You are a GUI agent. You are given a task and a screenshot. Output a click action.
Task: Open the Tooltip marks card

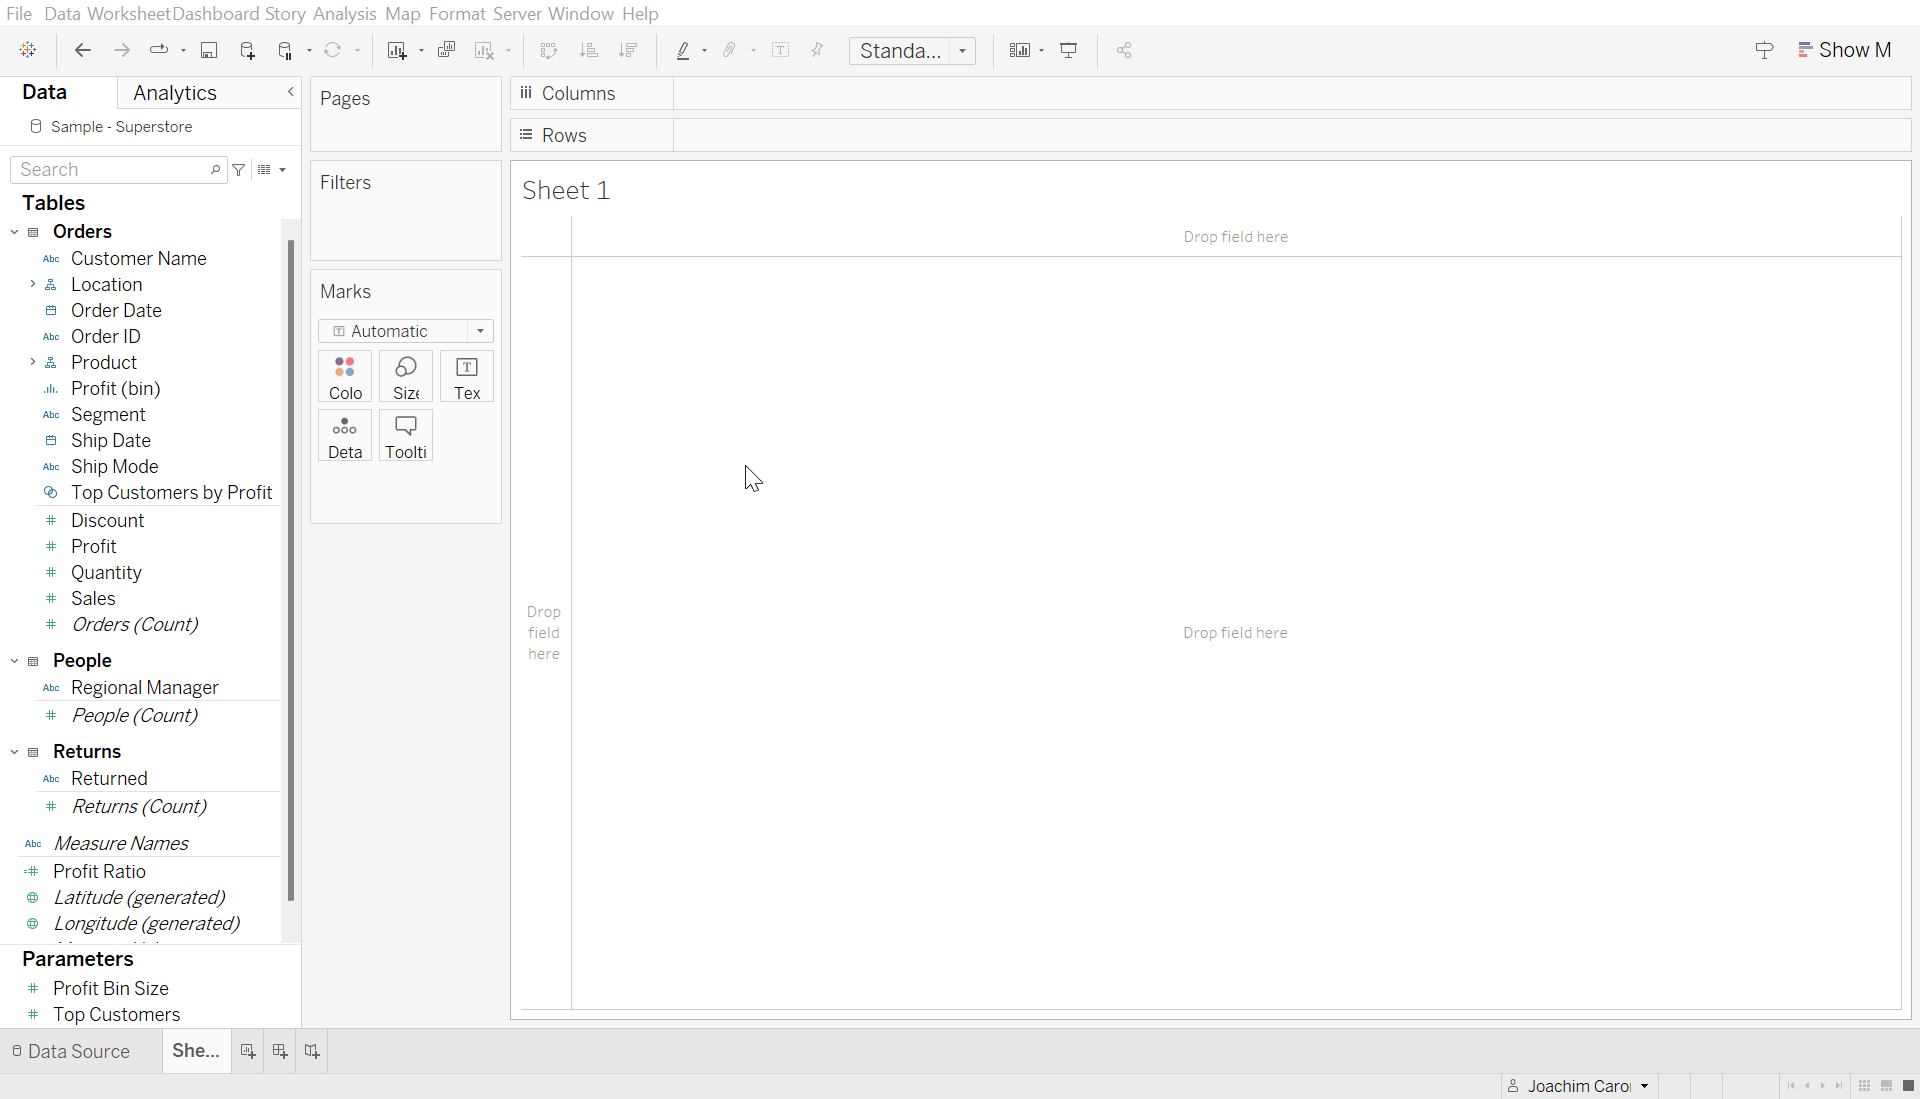tap(406, 436)
